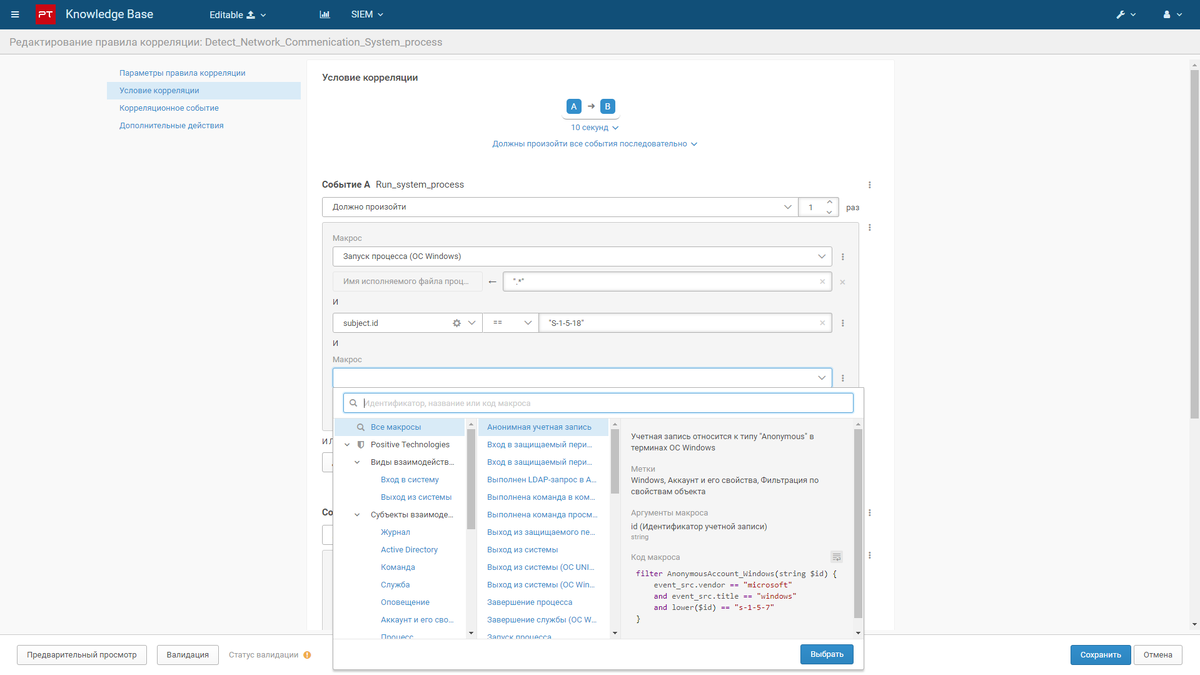
Task: Go to Корреляционное событие section
Action: [x=169, y=108]
